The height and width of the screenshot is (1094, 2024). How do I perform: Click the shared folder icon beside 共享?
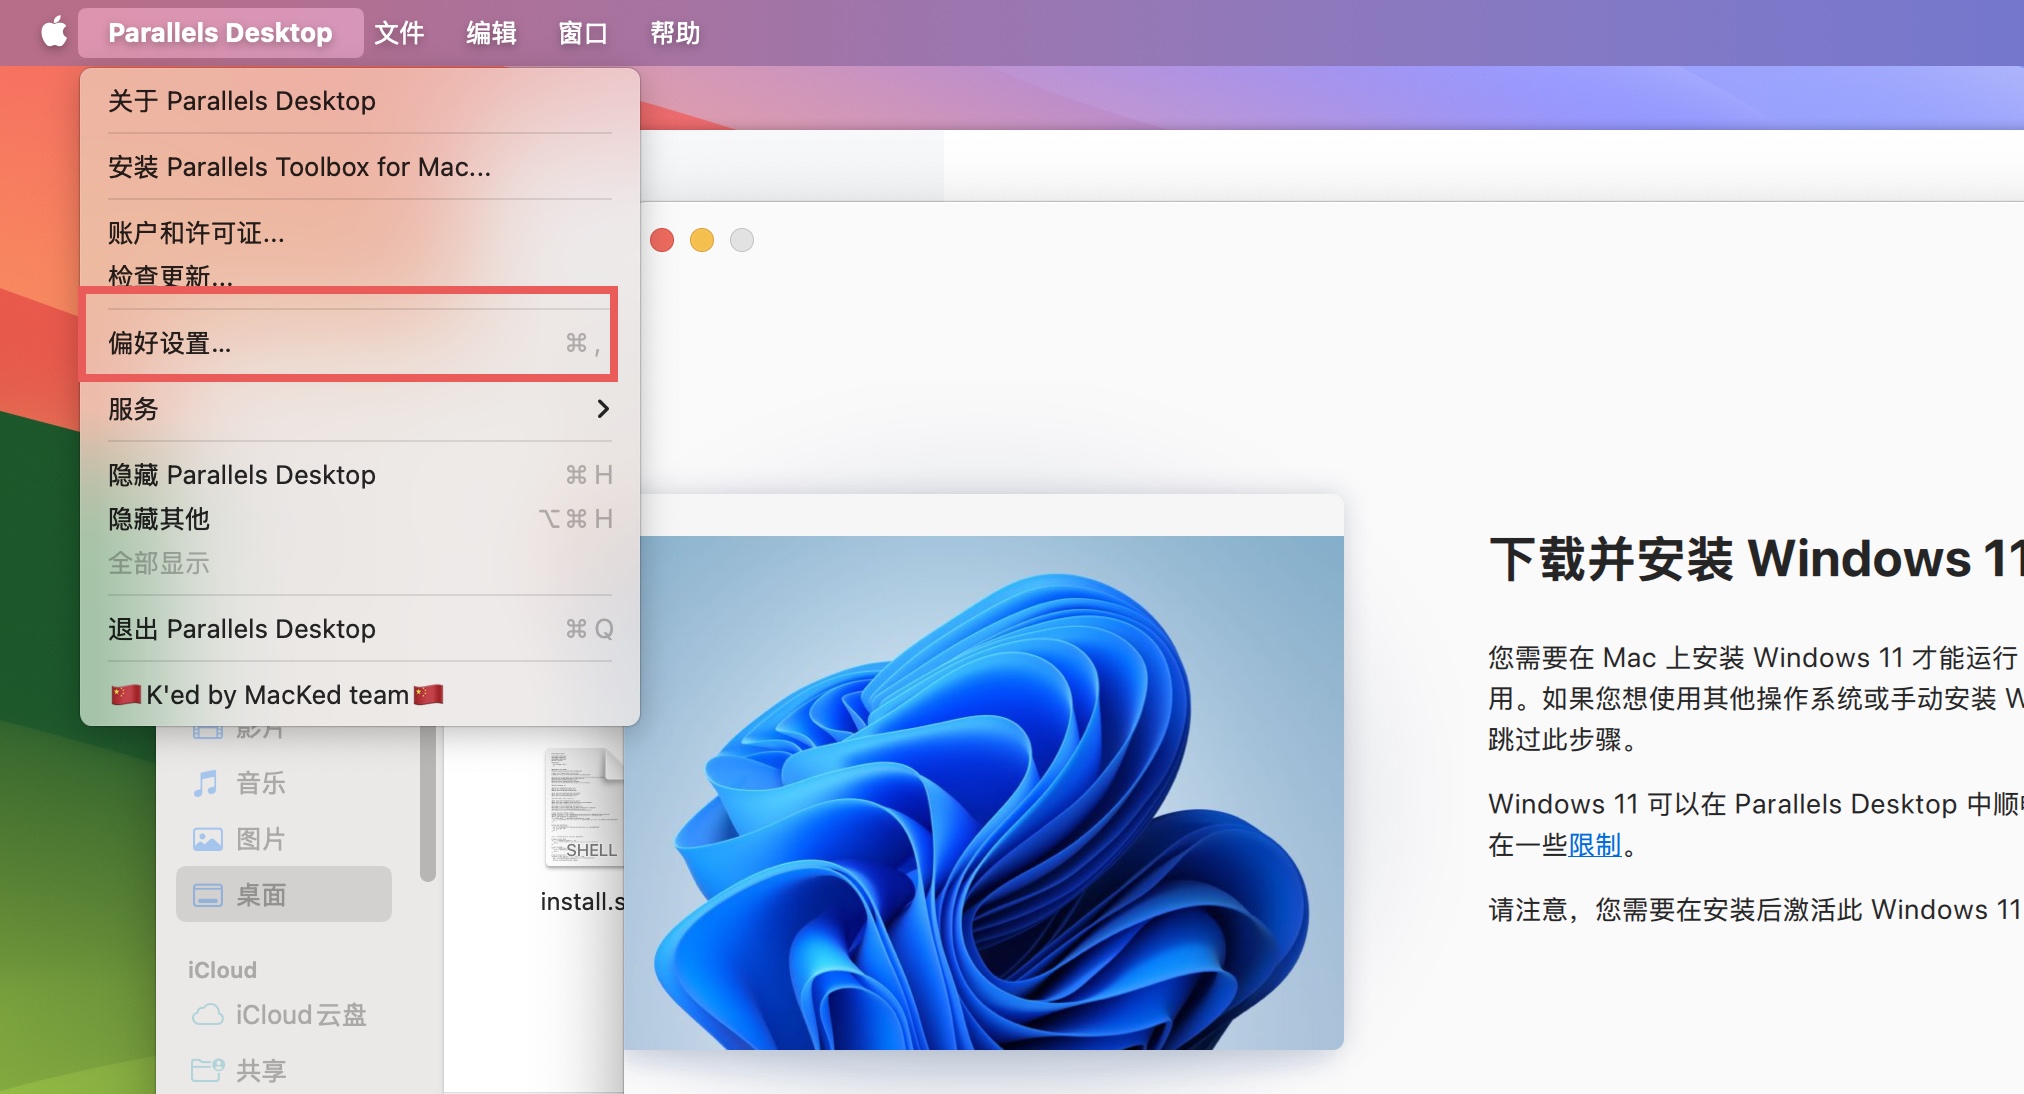[207, 1071]
